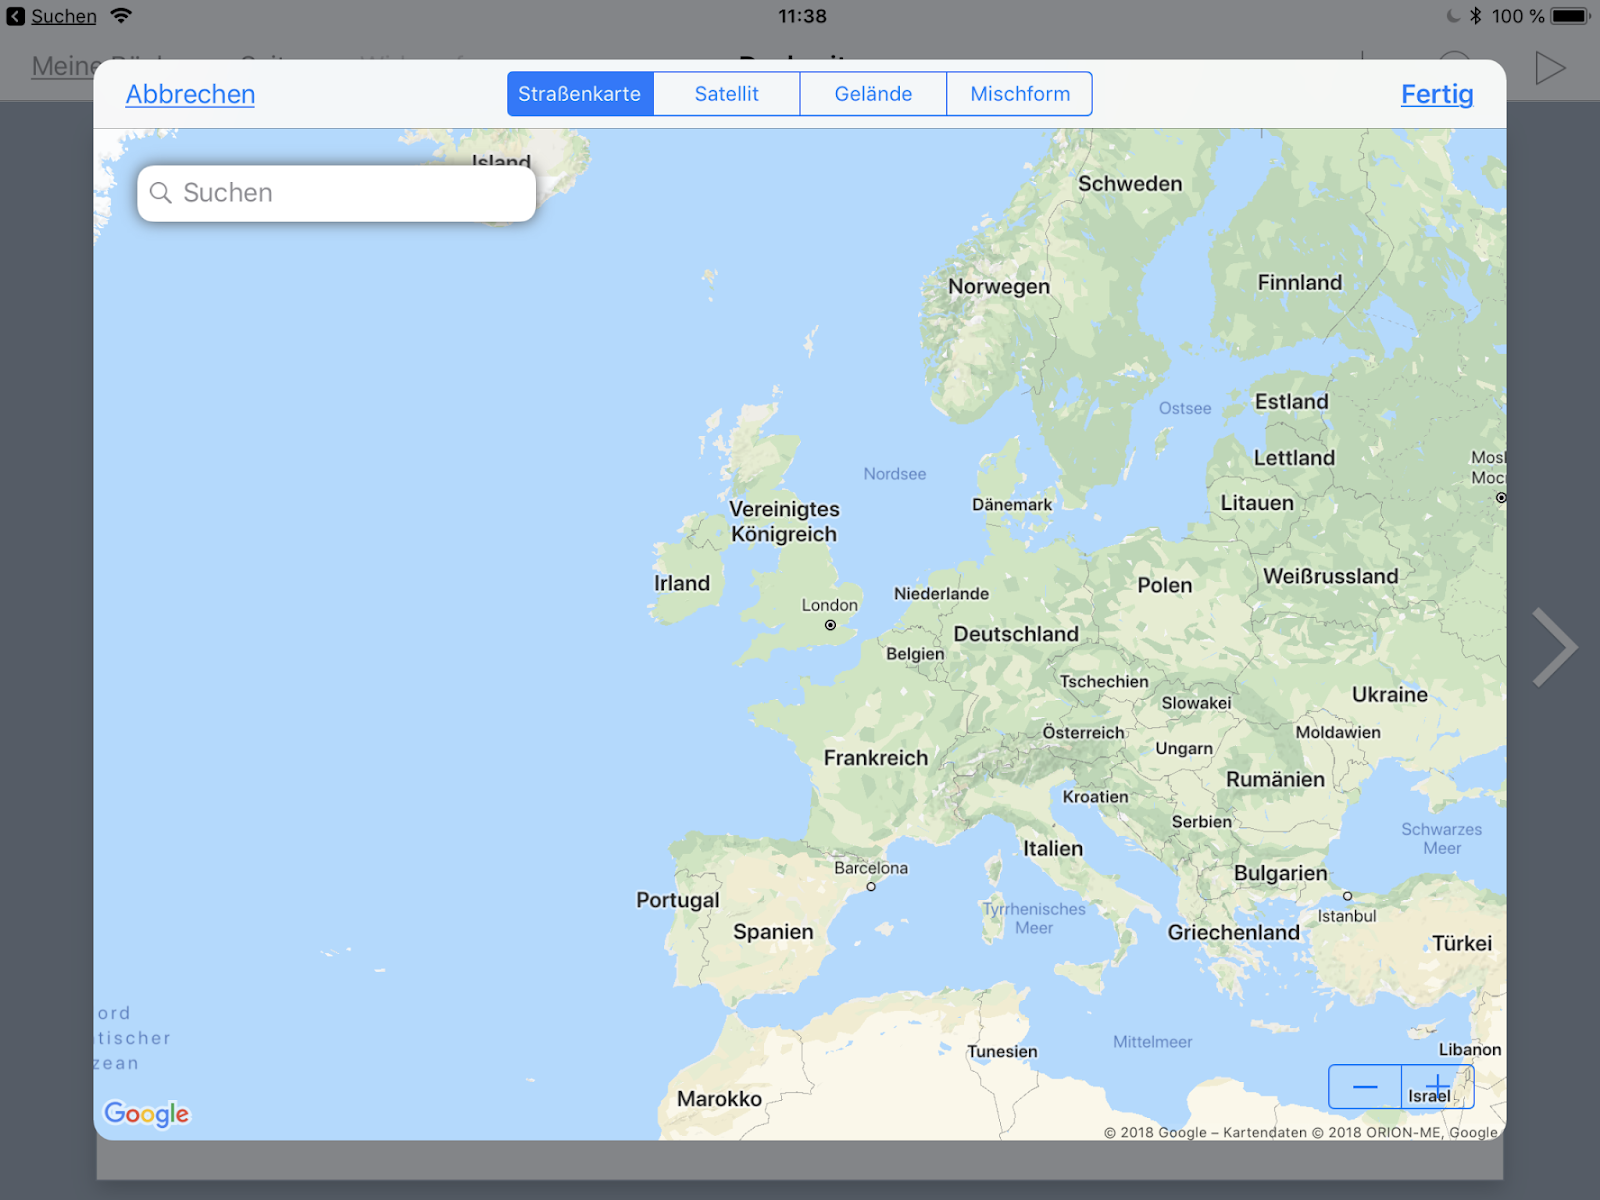Tap Abbrechen to cancel map selection

point(190,94)
